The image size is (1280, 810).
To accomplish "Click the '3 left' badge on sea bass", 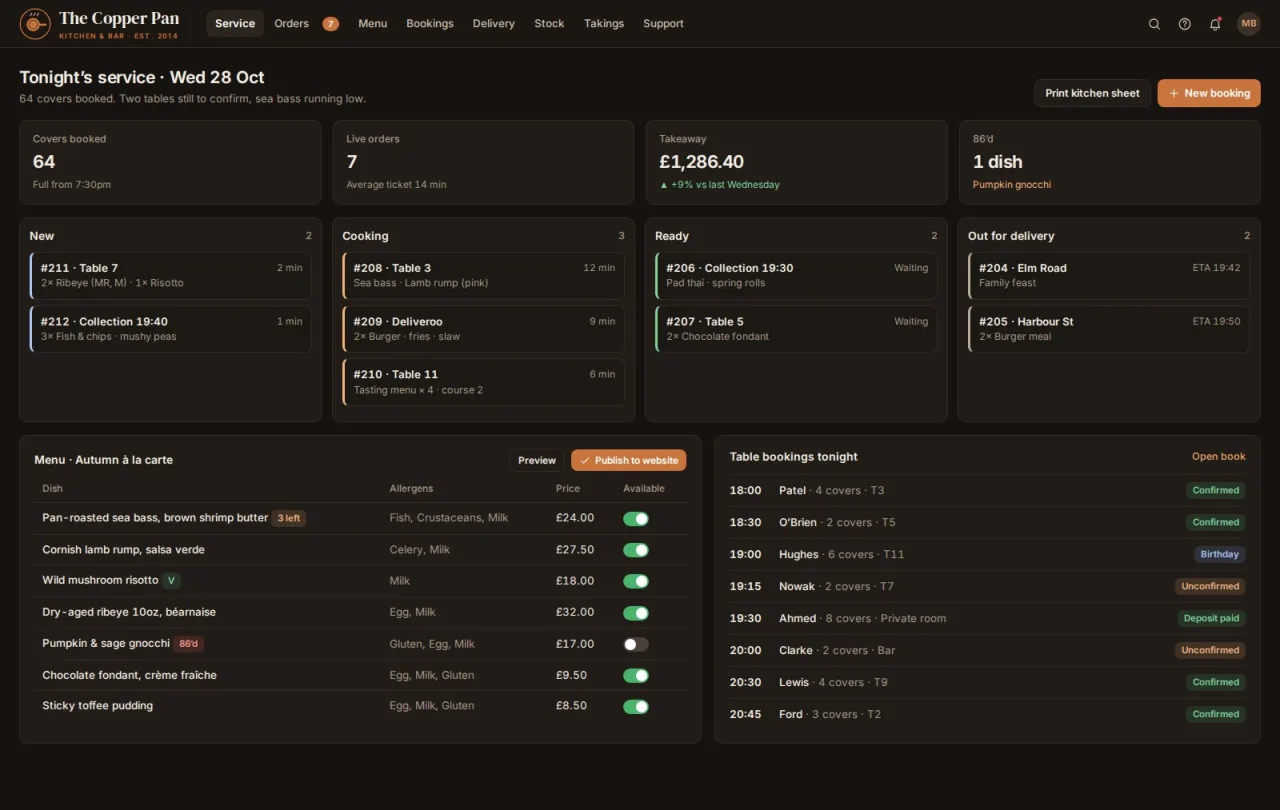I will click(x=289, y=518).
